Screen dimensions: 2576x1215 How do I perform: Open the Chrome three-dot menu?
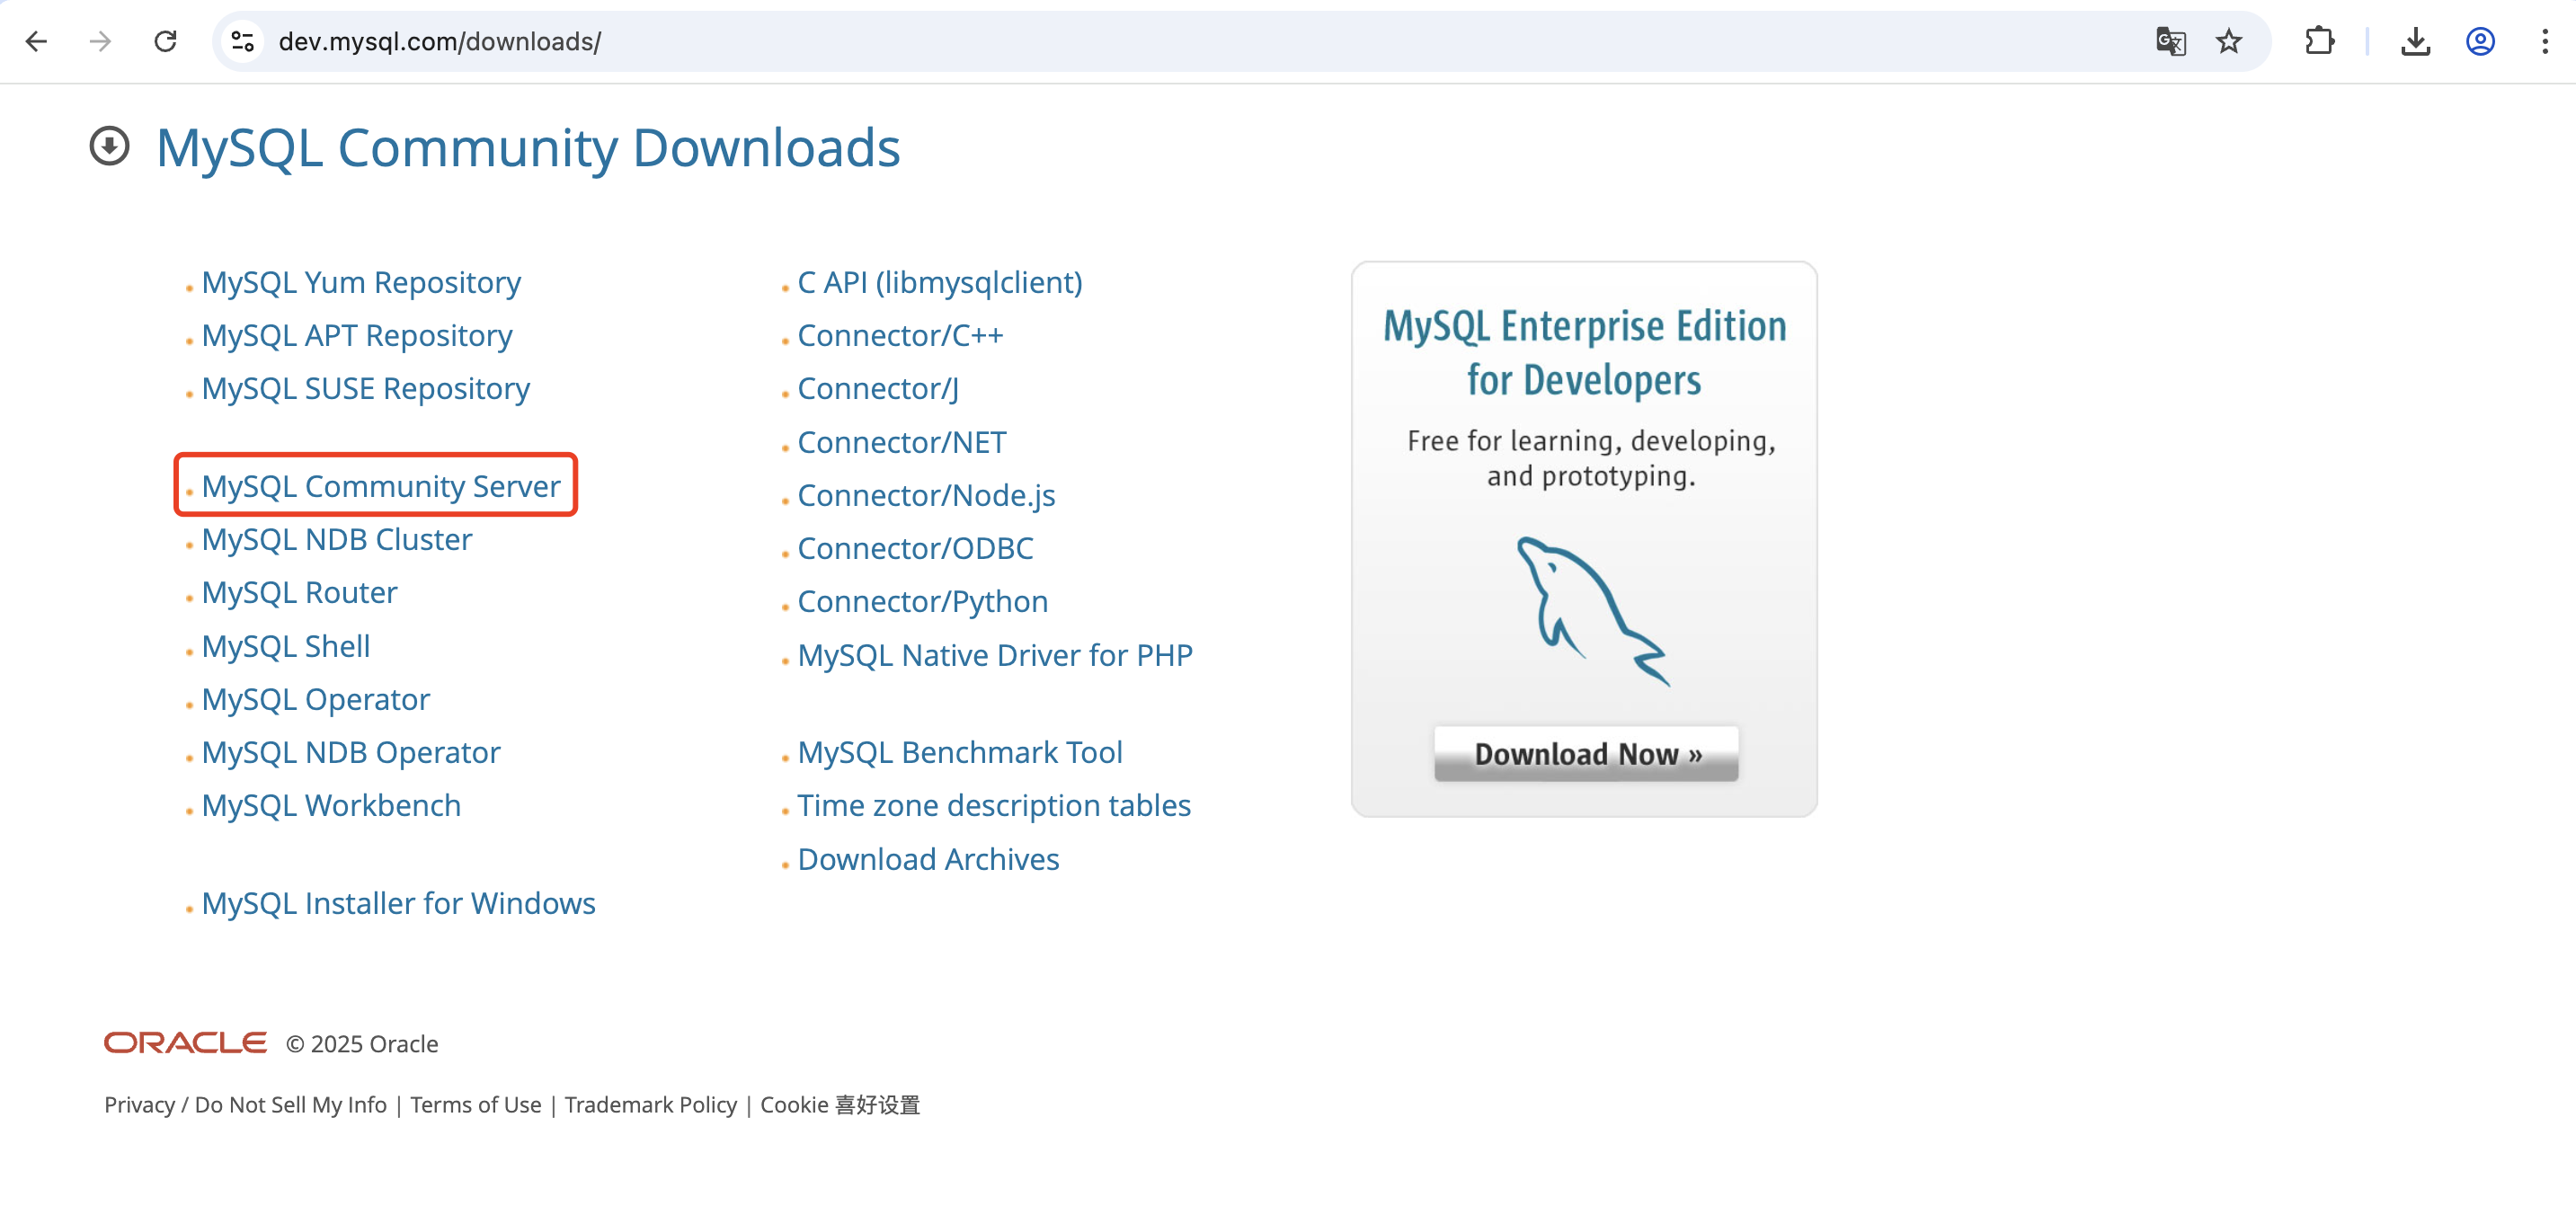click(2544, 41)
